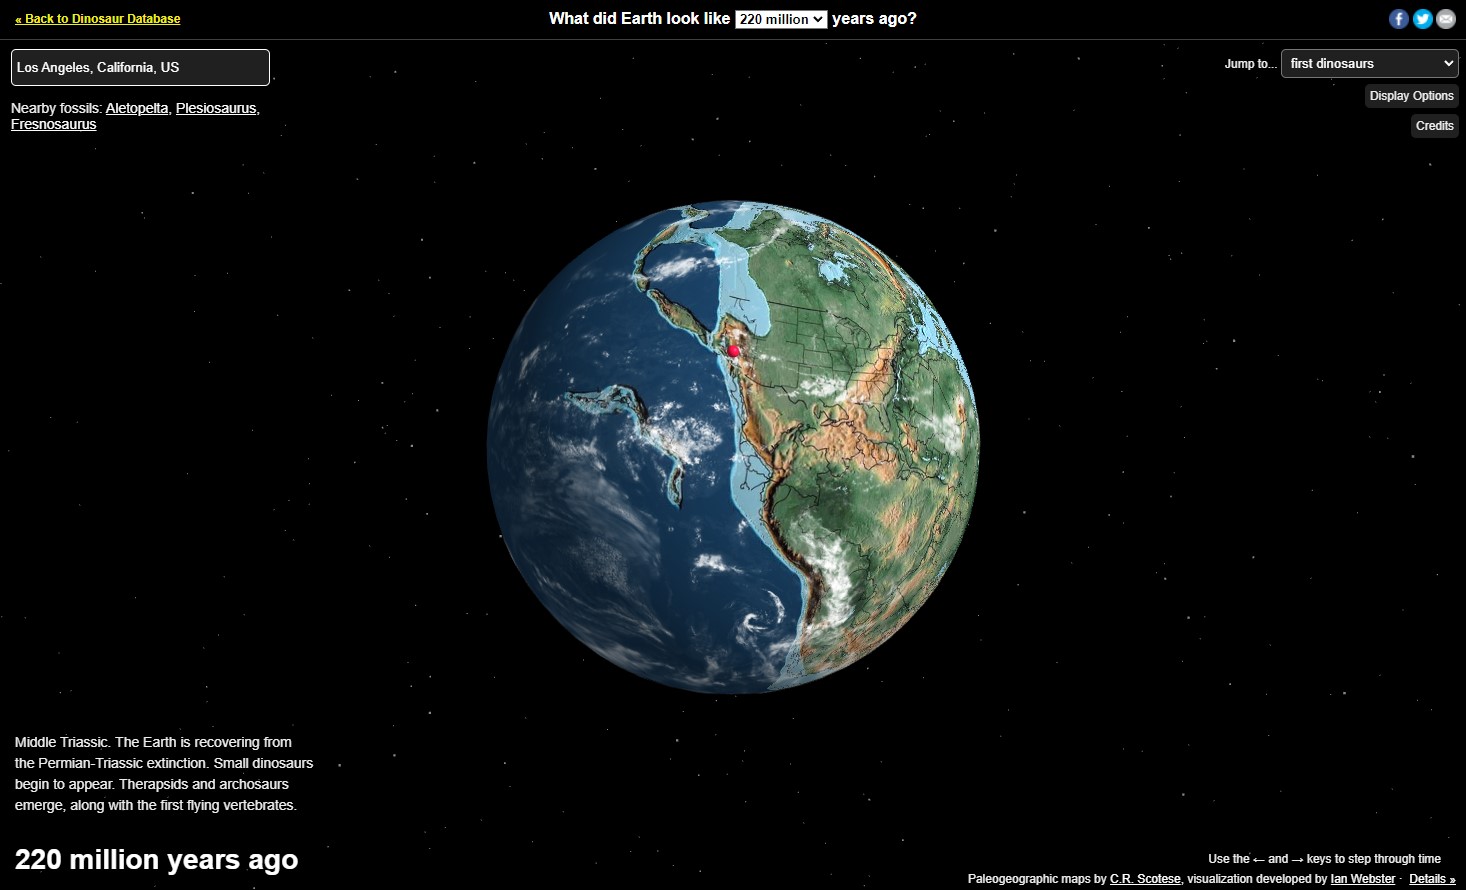
Task: Open the 220 million years dropdown
Action: 780,19
